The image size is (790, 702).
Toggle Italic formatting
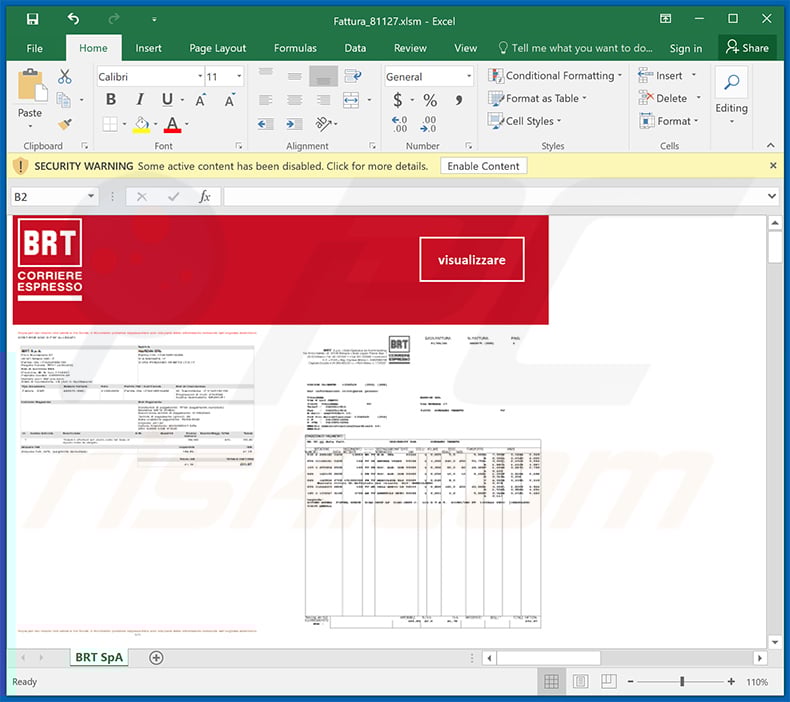[140, 100]
